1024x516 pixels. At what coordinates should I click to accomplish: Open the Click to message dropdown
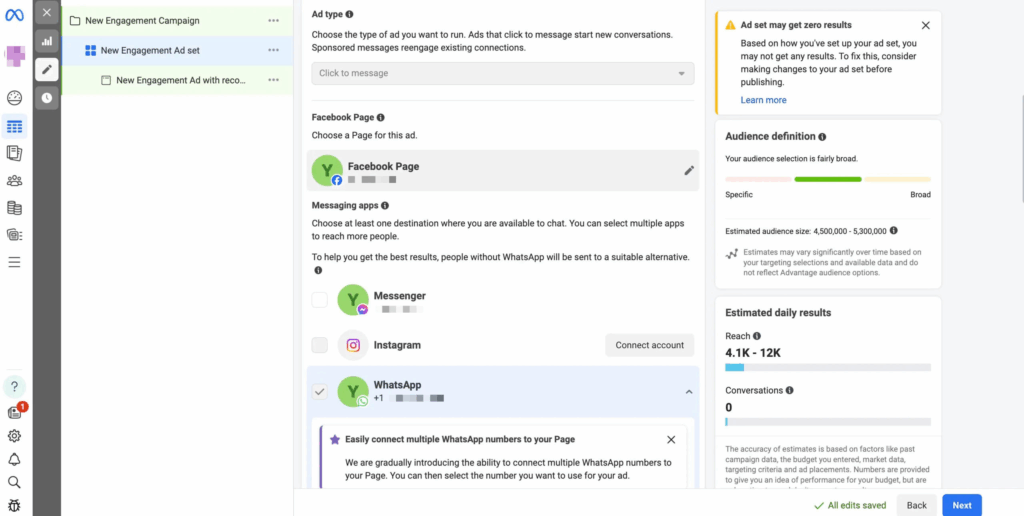coord(502,73)
